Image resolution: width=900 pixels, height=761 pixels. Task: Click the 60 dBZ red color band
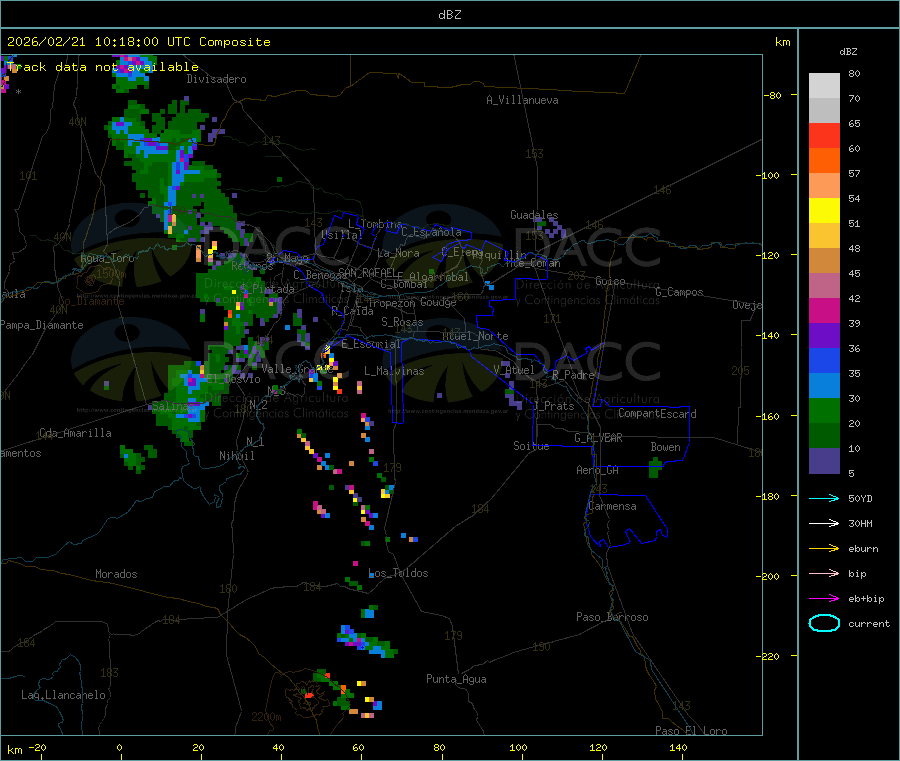coord(824,135)
